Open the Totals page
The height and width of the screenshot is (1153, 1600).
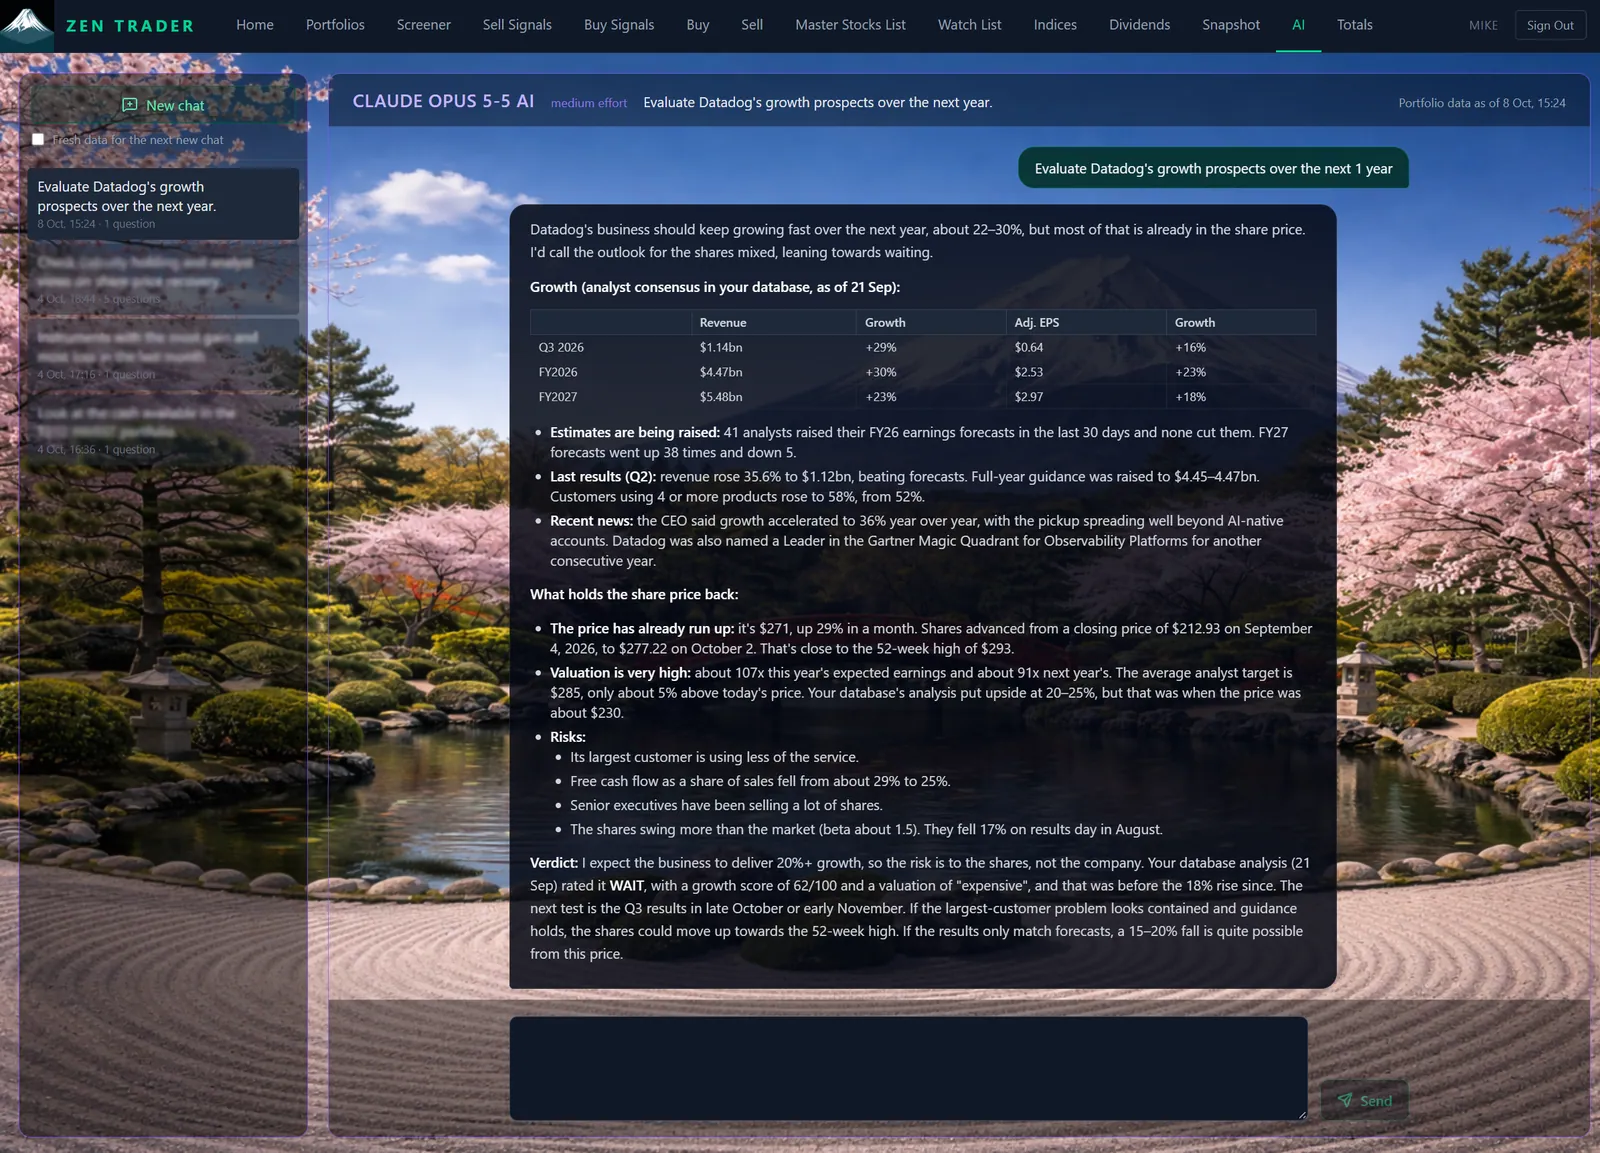coord(1355,25)
